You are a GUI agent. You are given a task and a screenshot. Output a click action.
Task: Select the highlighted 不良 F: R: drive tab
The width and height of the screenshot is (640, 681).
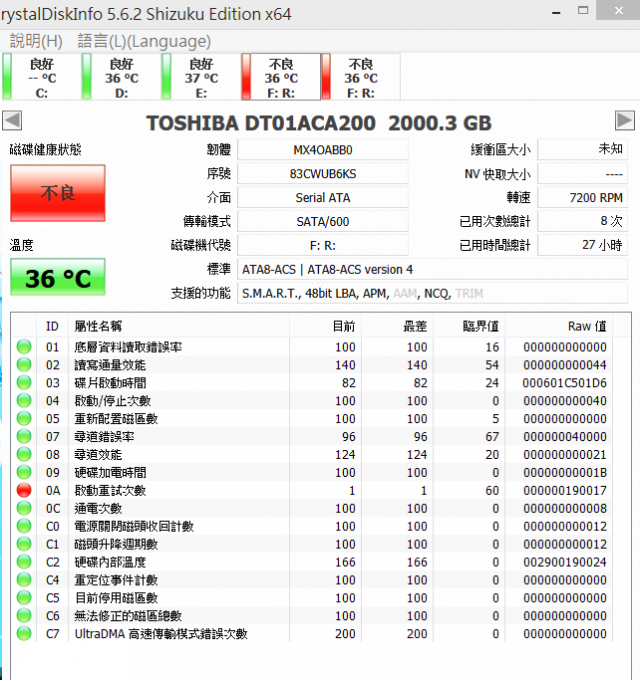pos(281,77)
